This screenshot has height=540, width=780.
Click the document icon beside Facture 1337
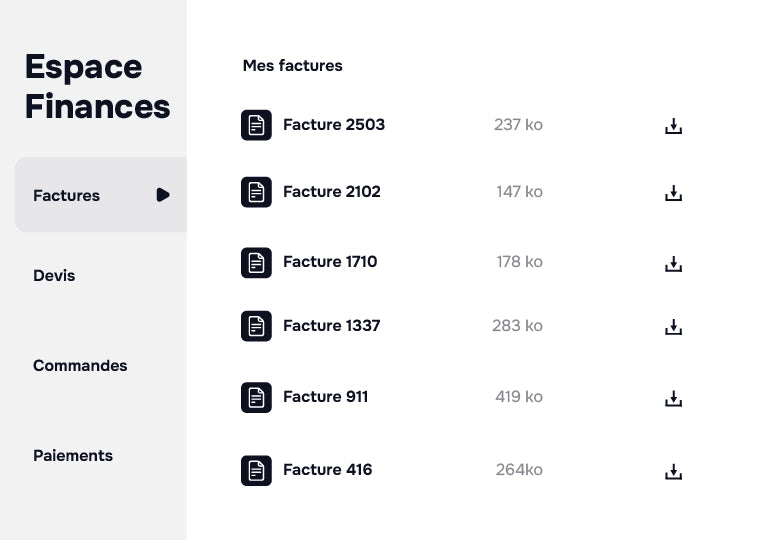256,326
